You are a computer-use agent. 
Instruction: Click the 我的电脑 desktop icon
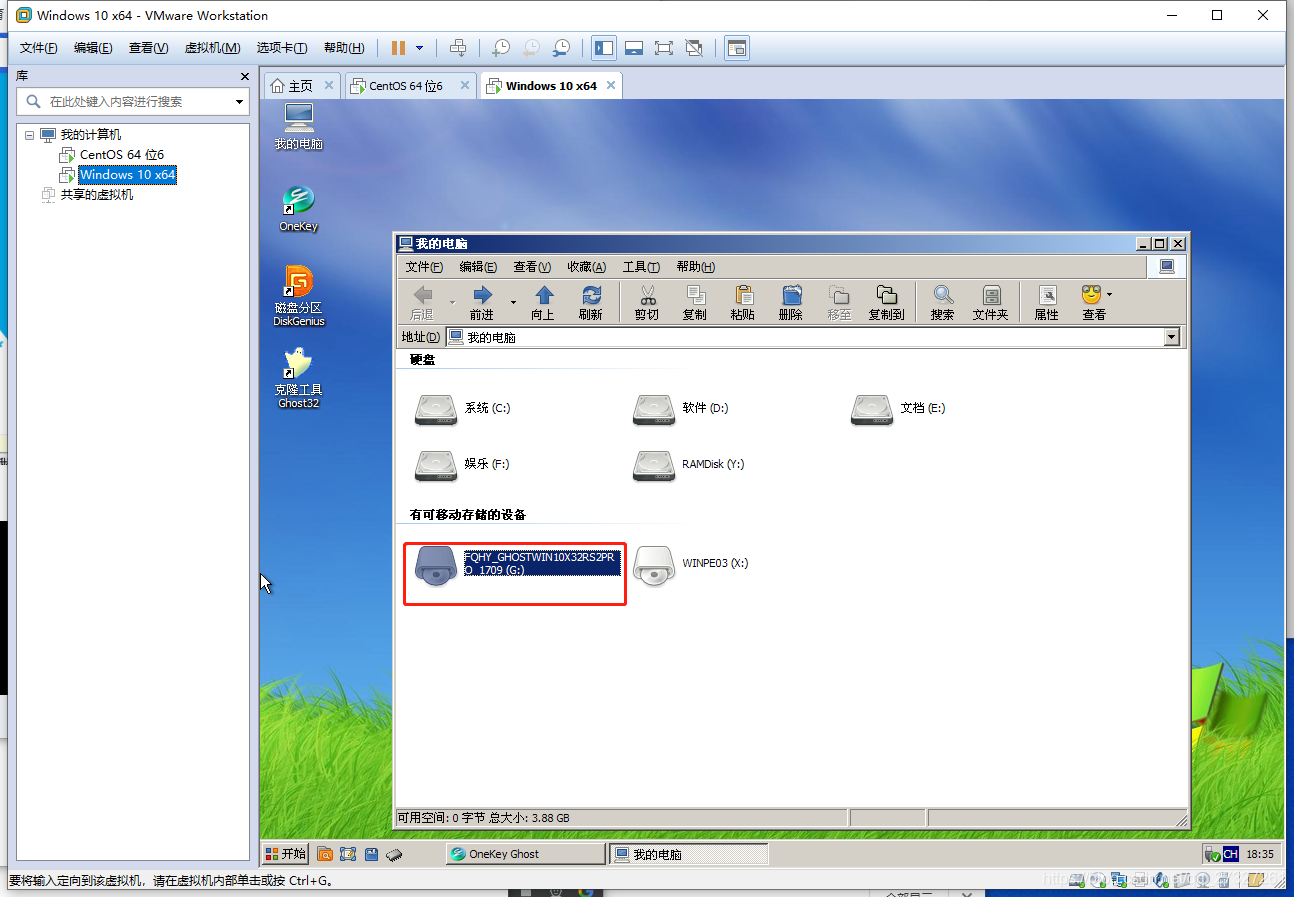click(299, 126)
